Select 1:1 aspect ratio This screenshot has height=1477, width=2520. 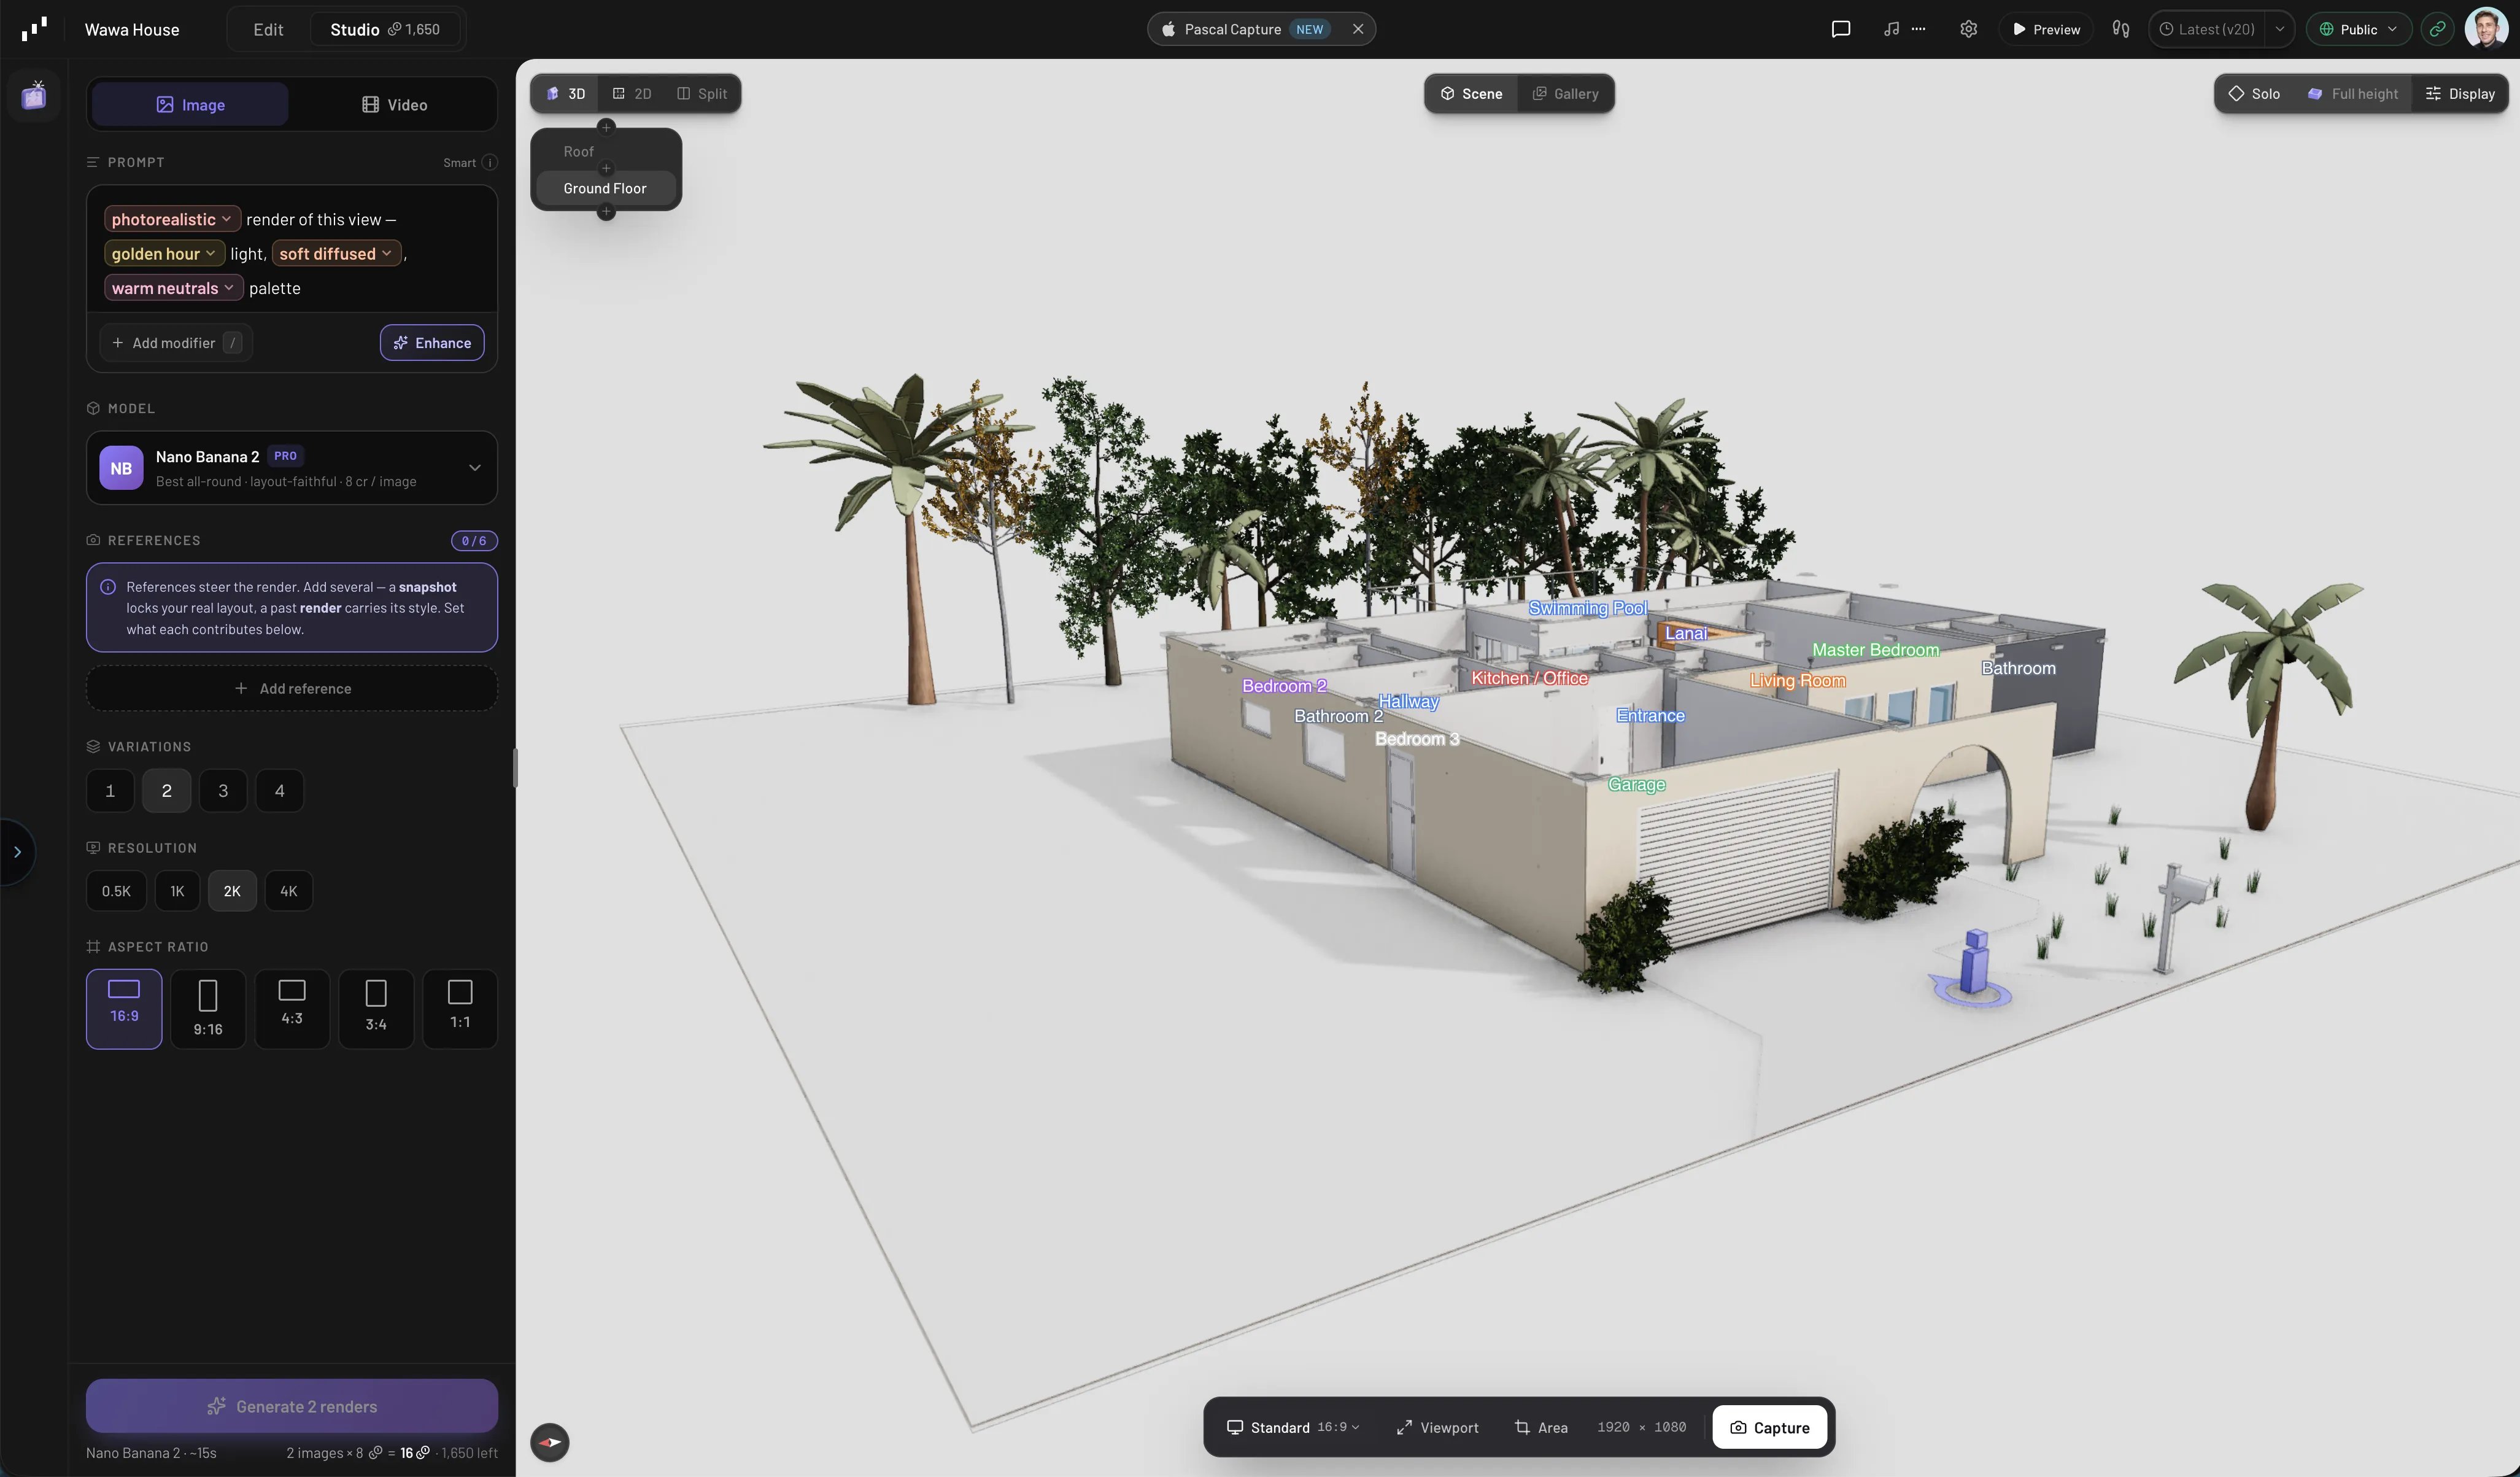(x=460, y=1009)
